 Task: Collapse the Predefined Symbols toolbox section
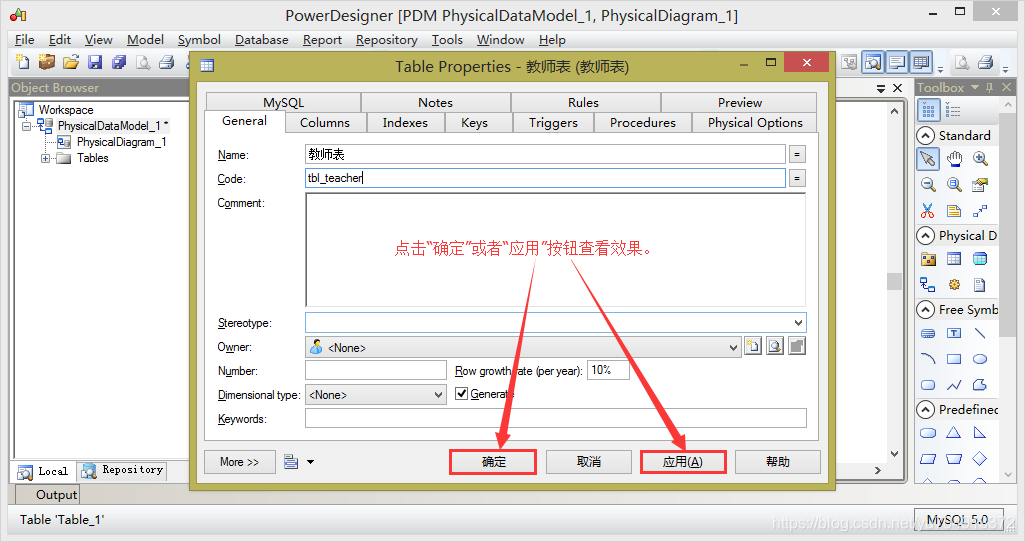pyautogui.click(x=926, y=409)
